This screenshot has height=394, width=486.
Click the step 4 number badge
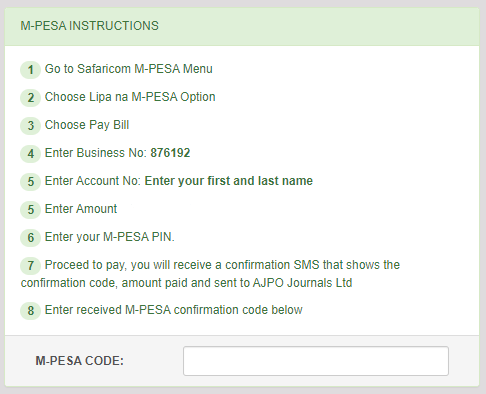pos(30,154)
